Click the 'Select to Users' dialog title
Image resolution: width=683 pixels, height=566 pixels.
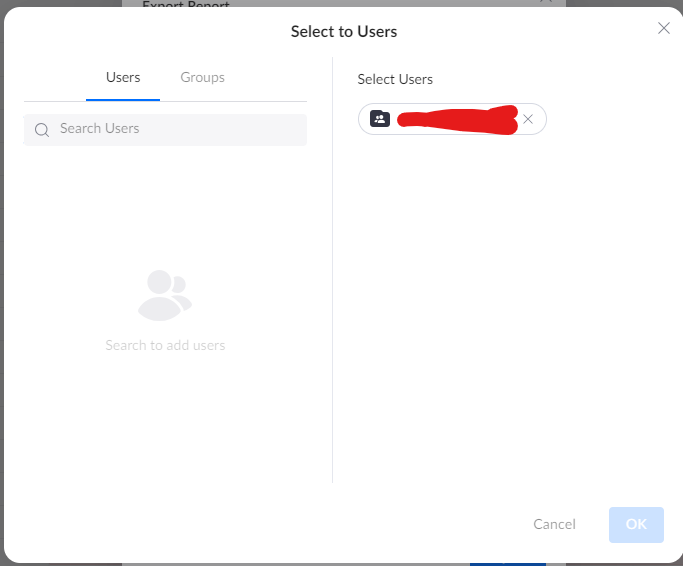tap(343, 32)
